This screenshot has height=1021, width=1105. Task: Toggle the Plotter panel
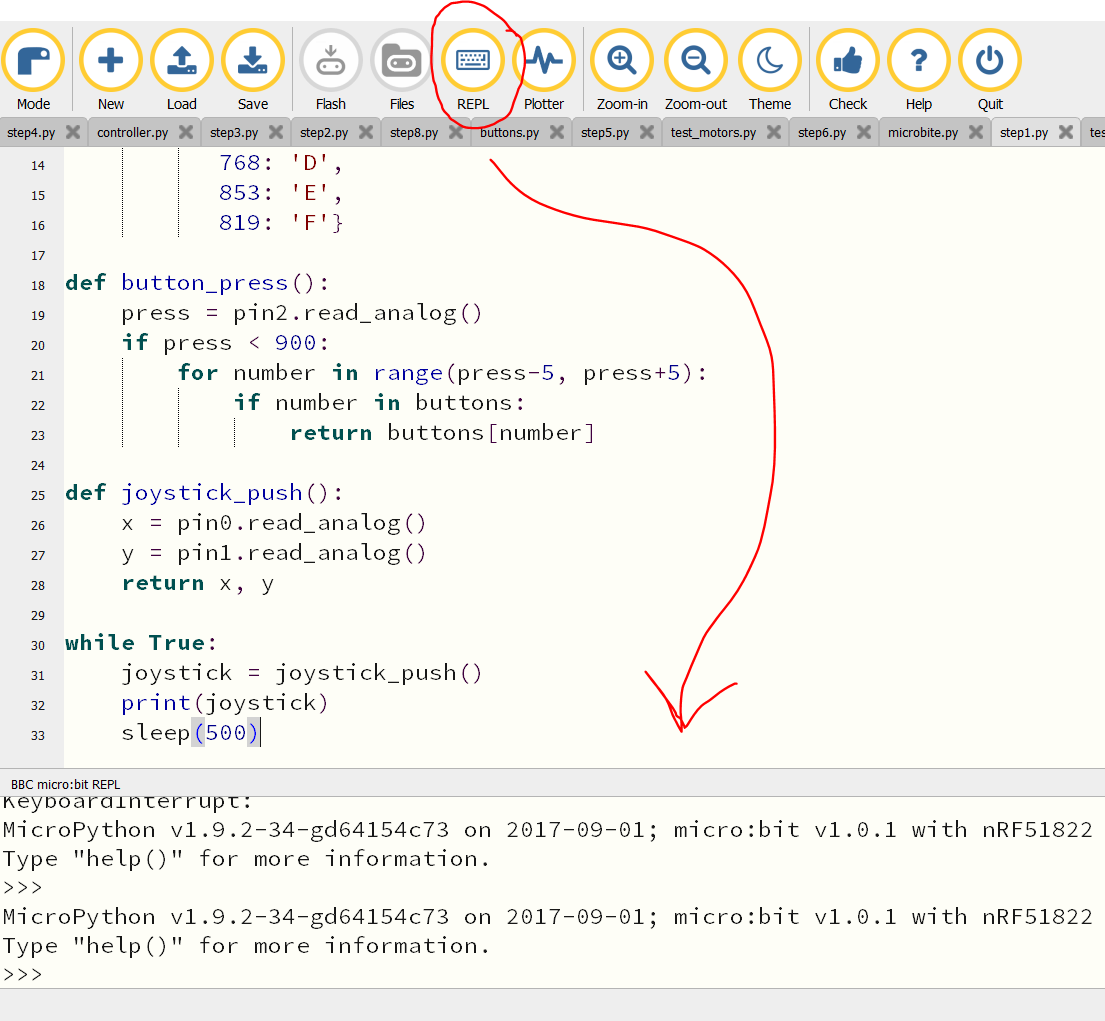tap(545, 60)
